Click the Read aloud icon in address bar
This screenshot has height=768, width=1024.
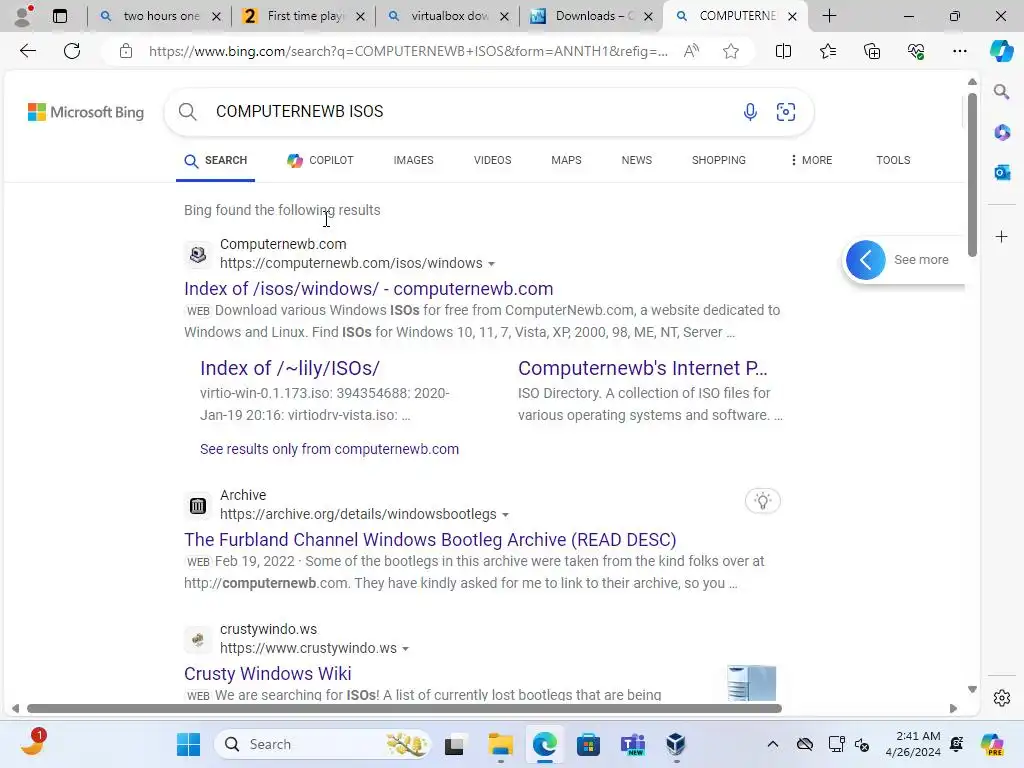tap(692, 51)
